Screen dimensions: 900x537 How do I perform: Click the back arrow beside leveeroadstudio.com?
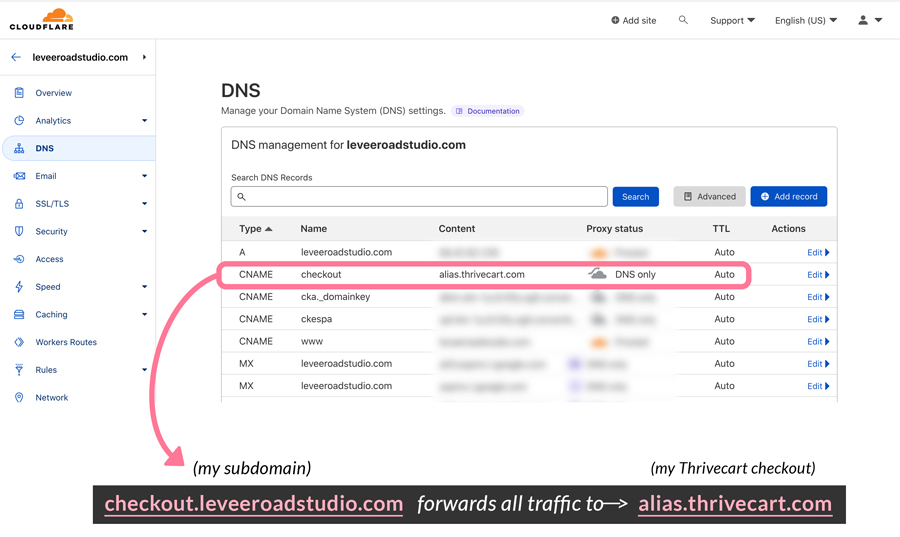(16, 57)
